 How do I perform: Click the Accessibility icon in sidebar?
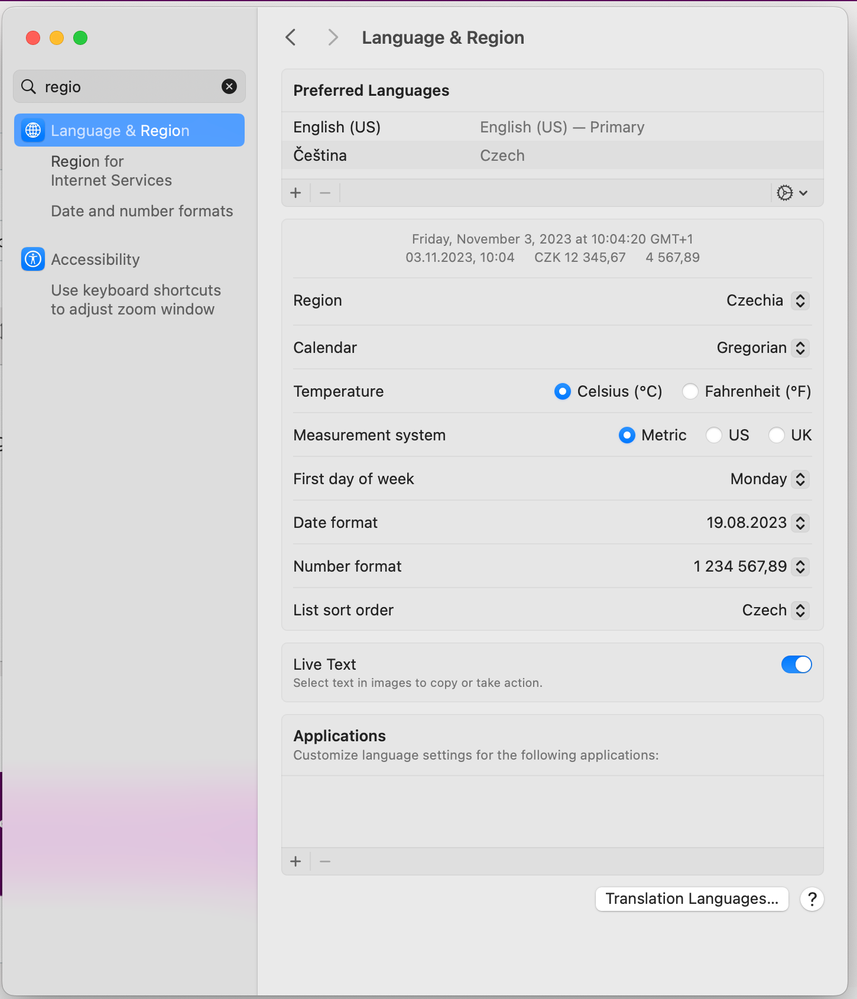point(32,259)
